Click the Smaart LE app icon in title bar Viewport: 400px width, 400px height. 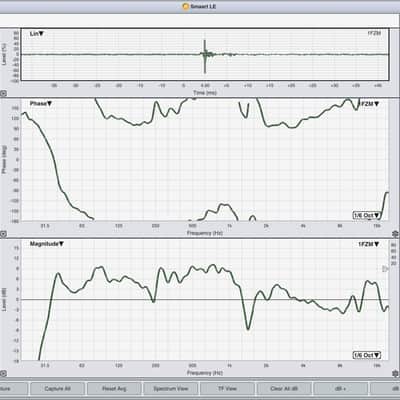(x=186, y=6)
